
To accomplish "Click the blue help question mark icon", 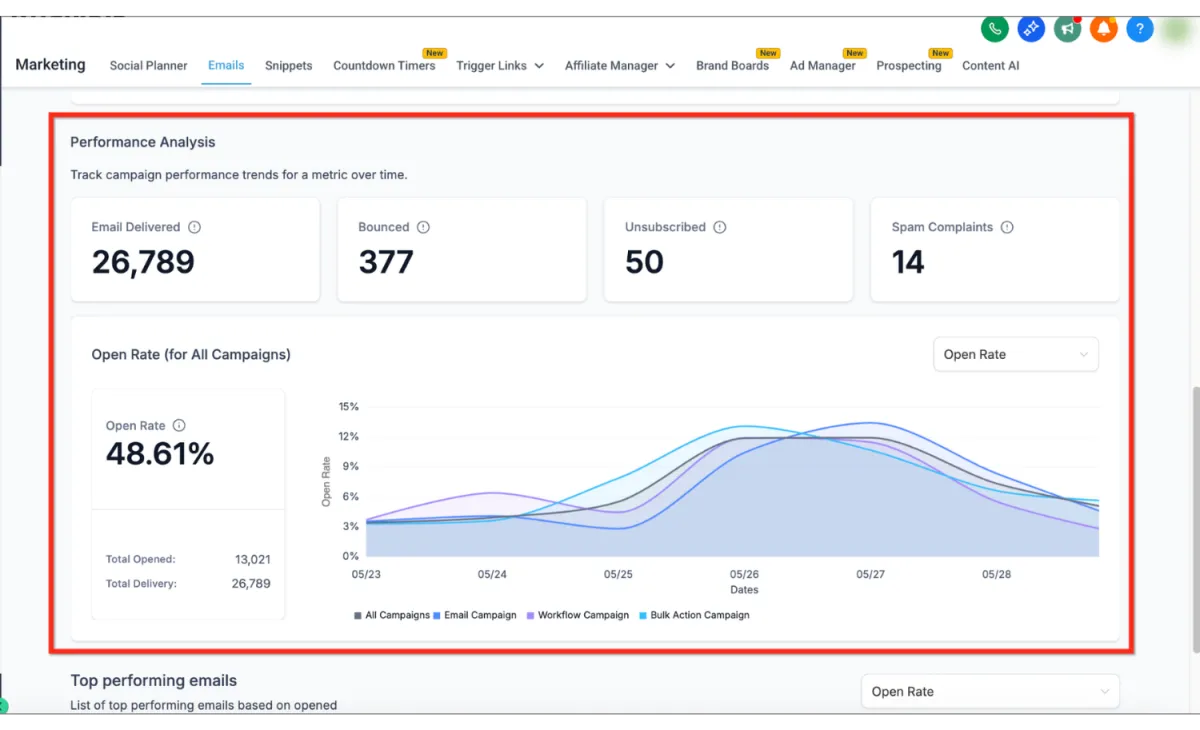I will [x=1140, y=29].
